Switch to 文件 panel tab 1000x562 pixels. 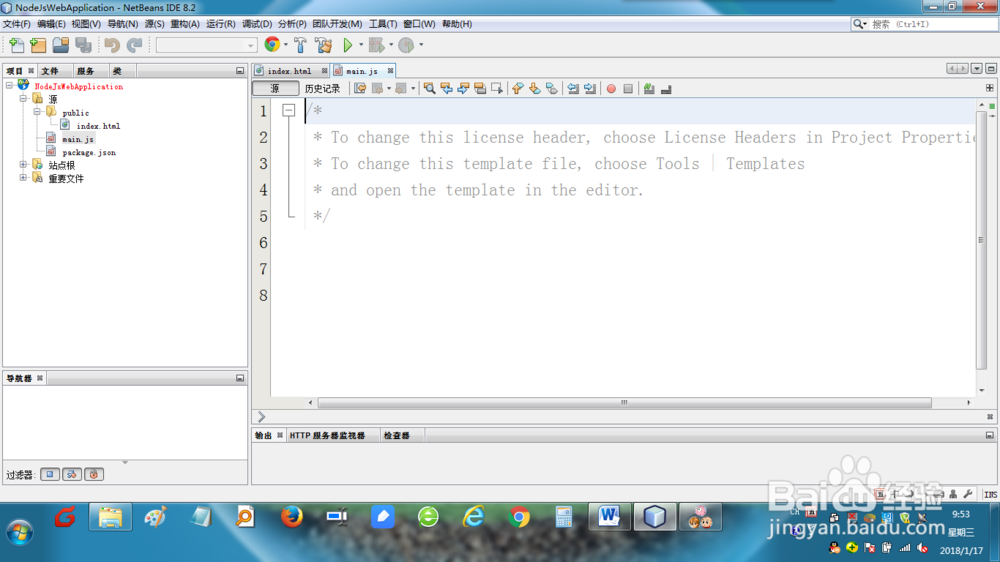pyautogui.click(x=50, y=71)
